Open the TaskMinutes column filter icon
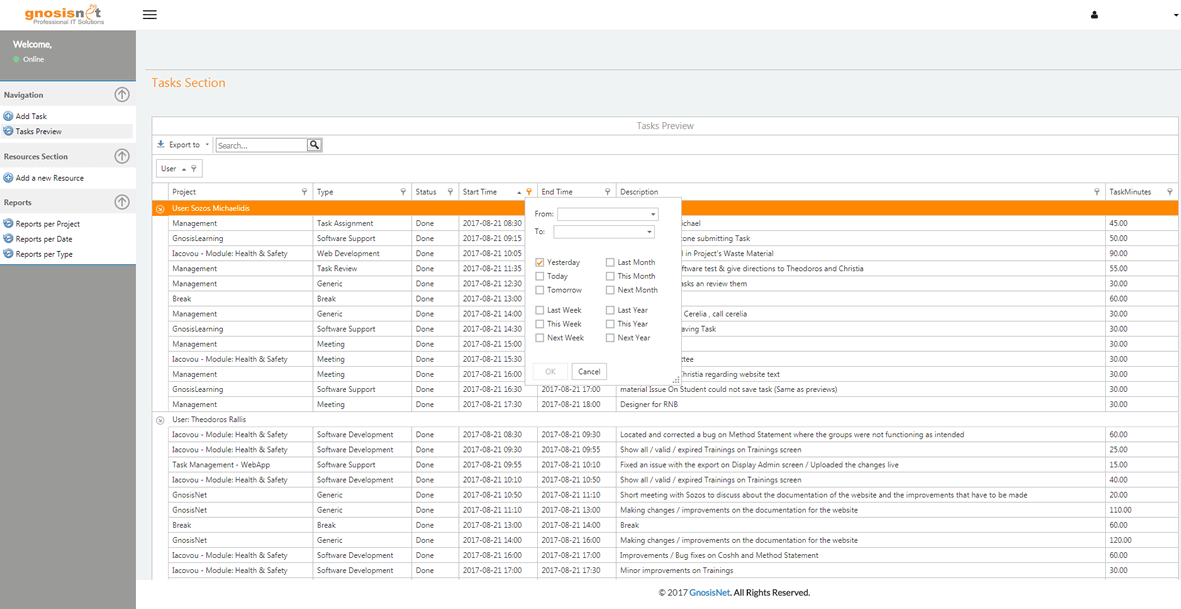 (x=1170, y=192)
